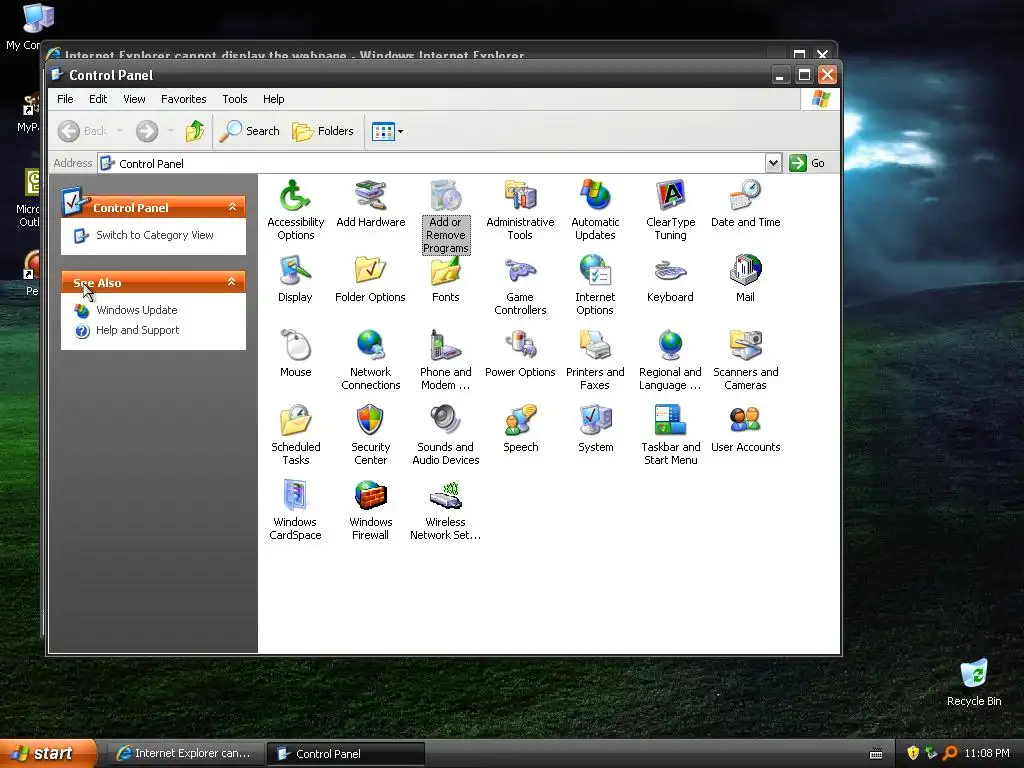Open the Windows Update link

point(136,310)
